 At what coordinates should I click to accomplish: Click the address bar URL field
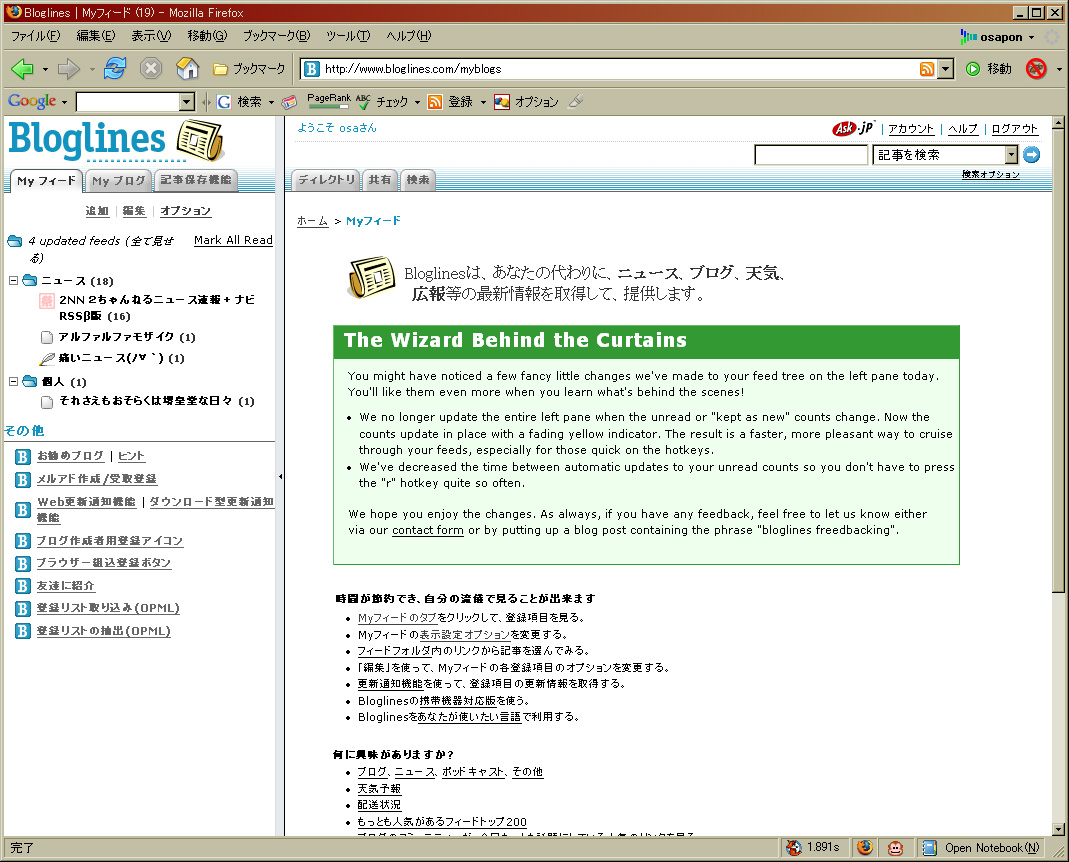pos(619,69)
